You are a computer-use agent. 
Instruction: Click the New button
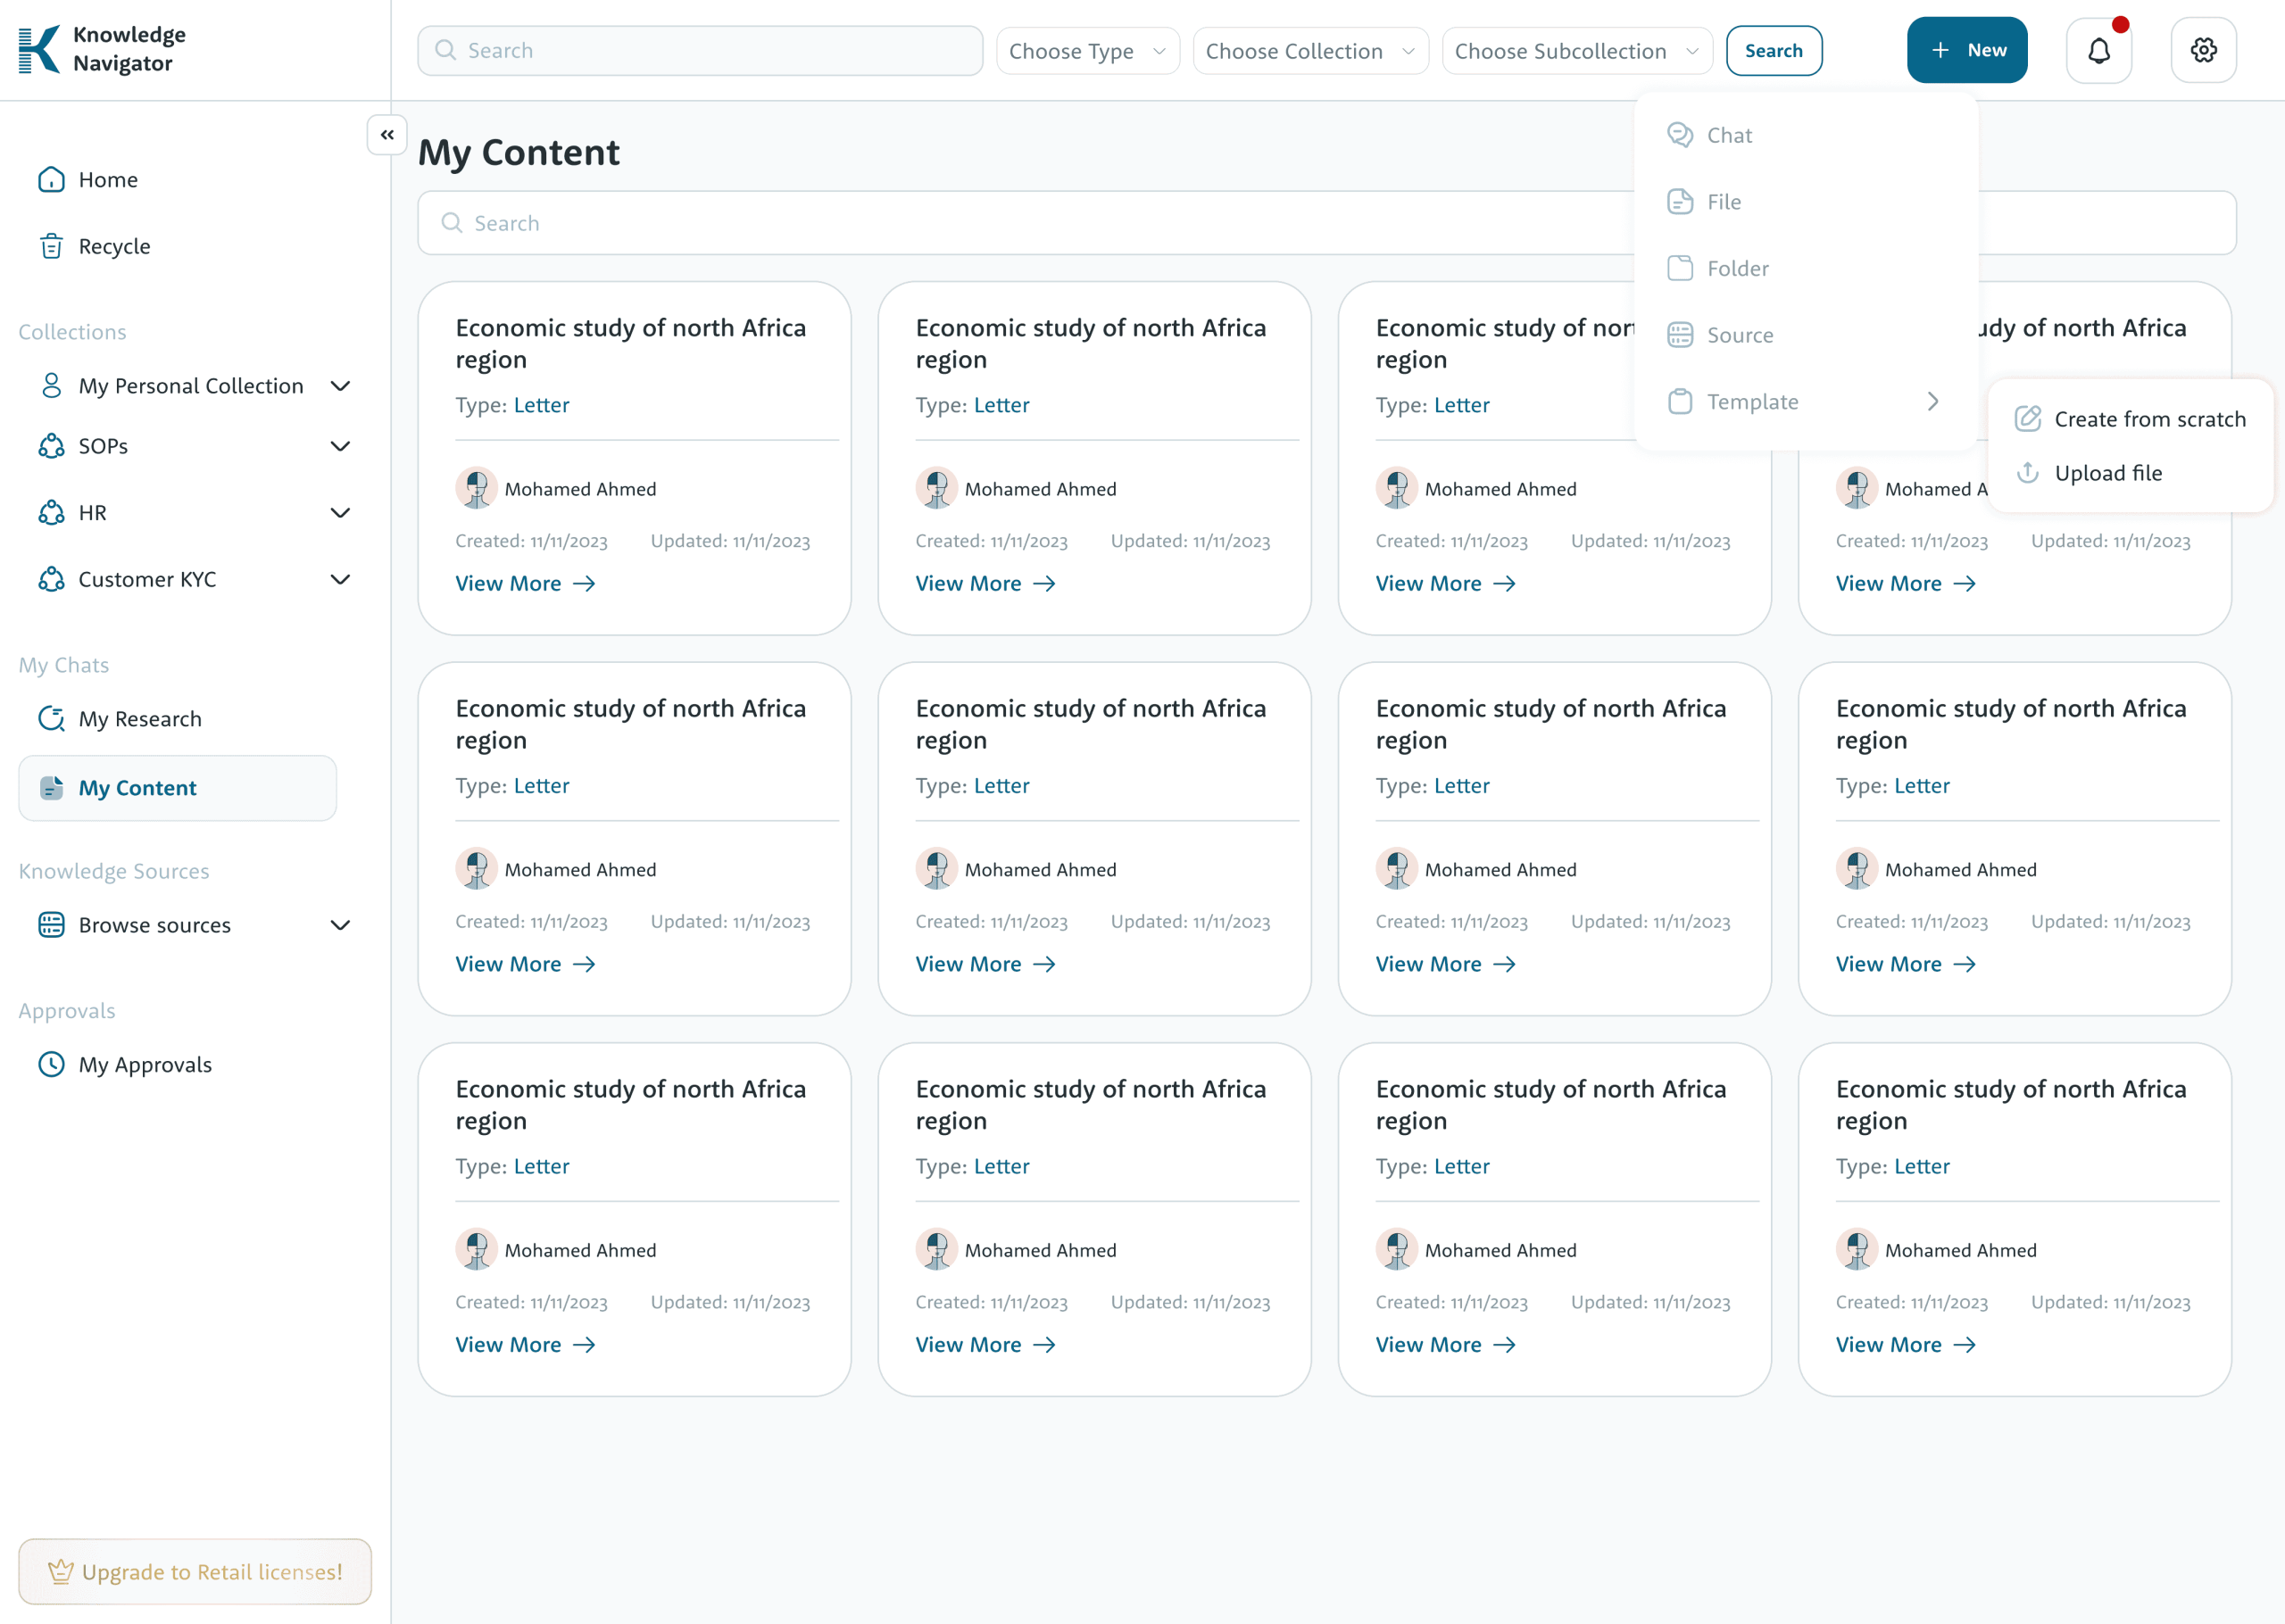tap(1966, 50)
